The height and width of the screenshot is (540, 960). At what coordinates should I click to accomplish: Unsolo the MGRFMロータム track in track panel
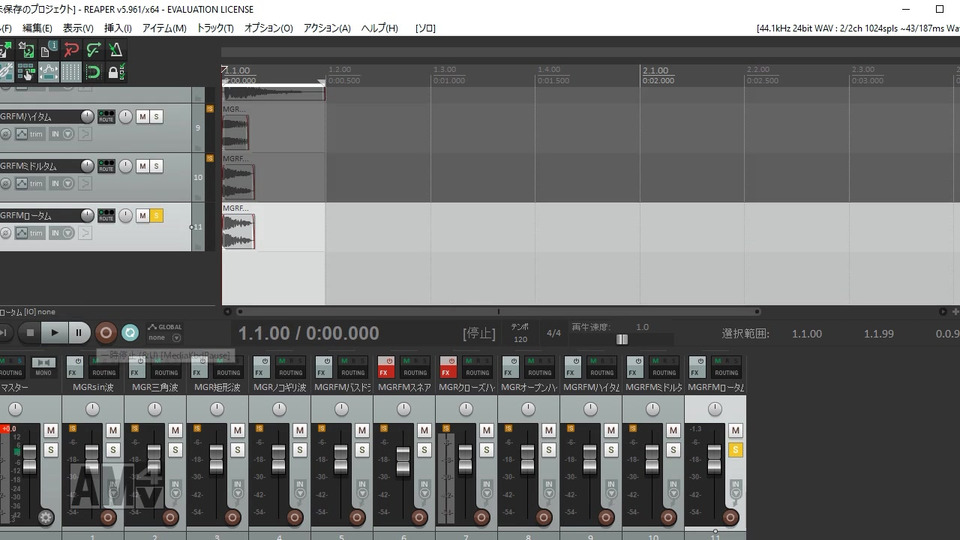pyautogui.click(x=157, y=216)
